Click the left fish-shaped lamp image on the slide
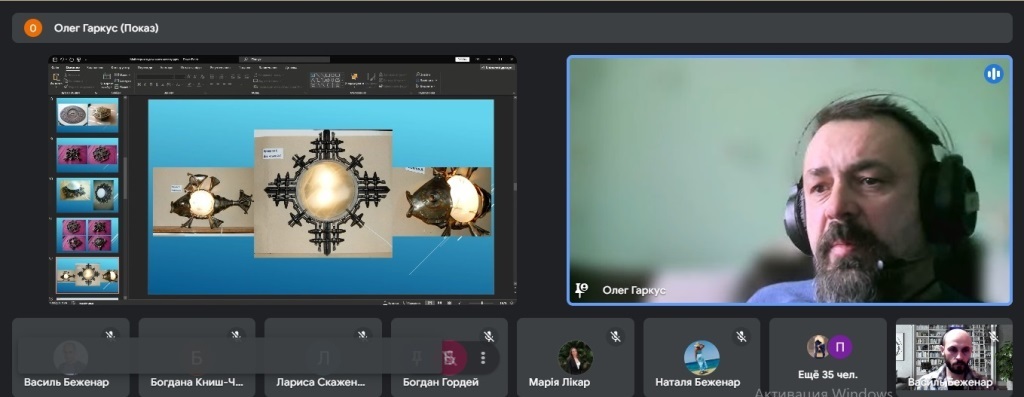This screenshot has width=1024, height=397. (x=203, y=201)
